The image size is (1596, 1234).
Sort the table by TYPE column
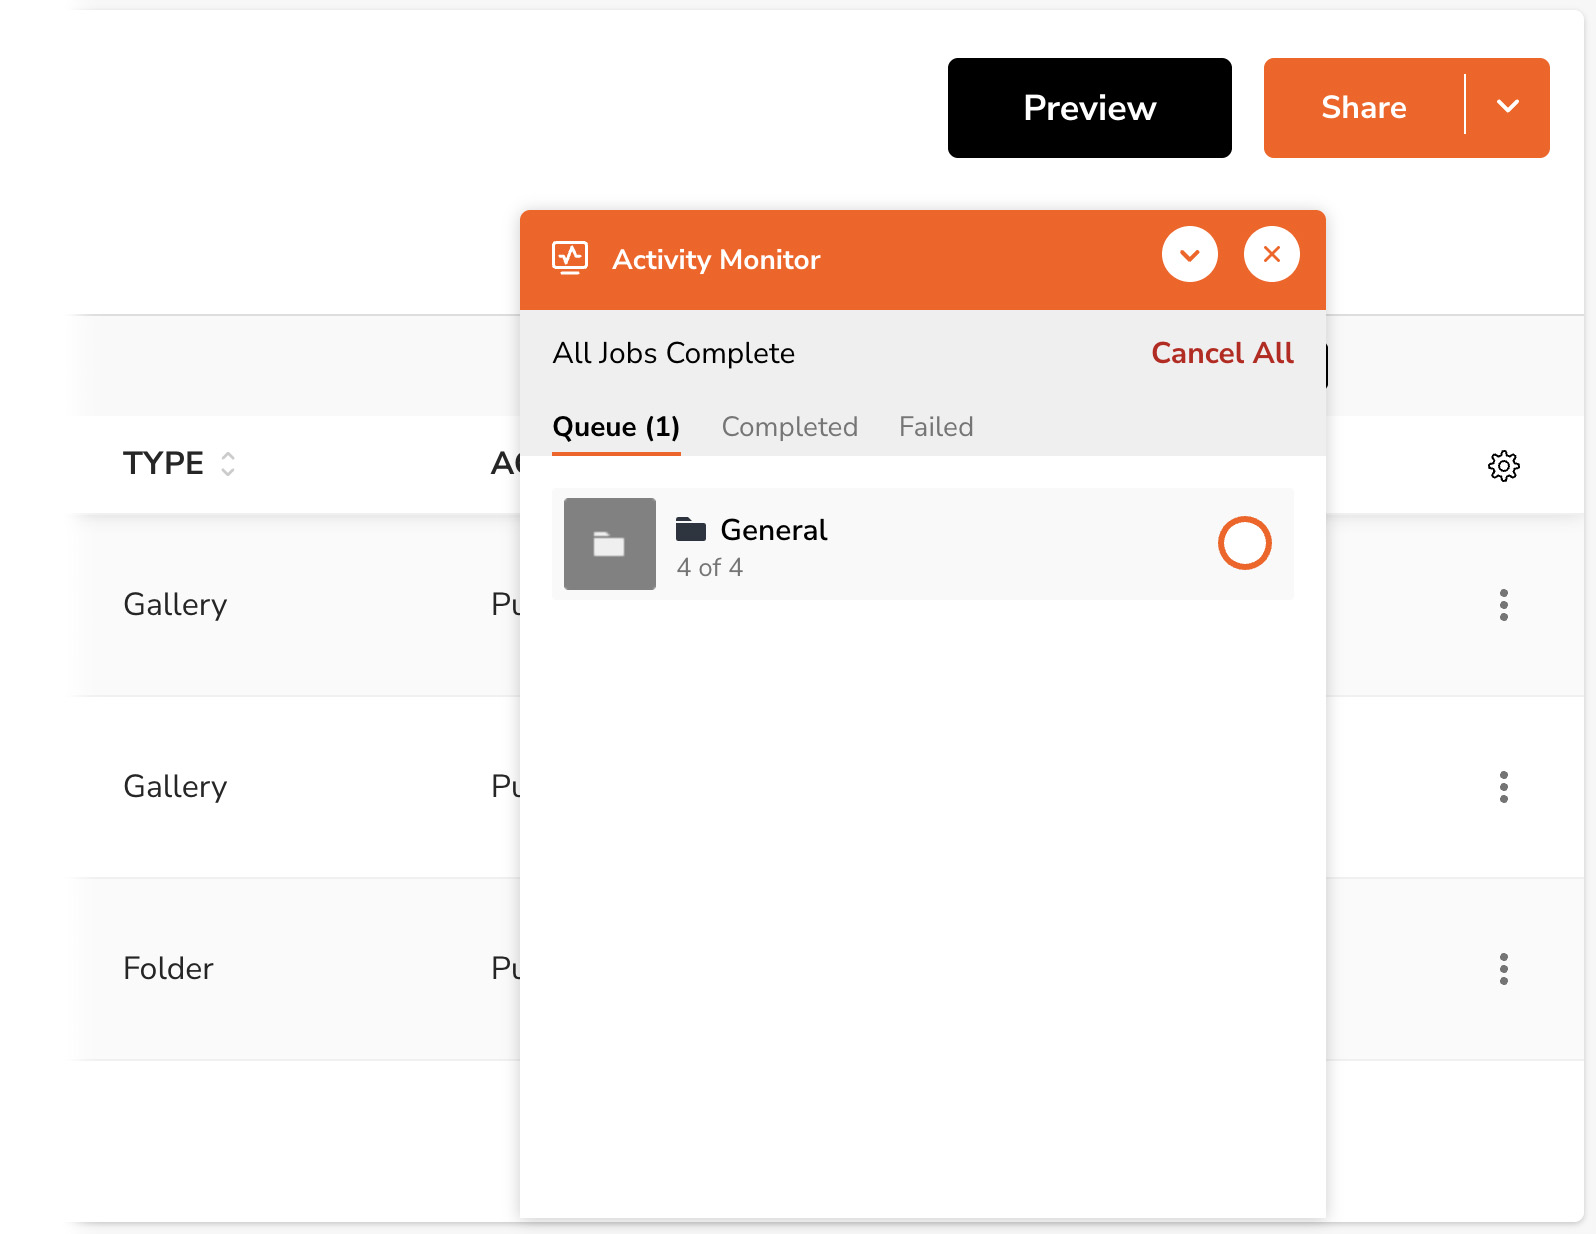(228, 464)
